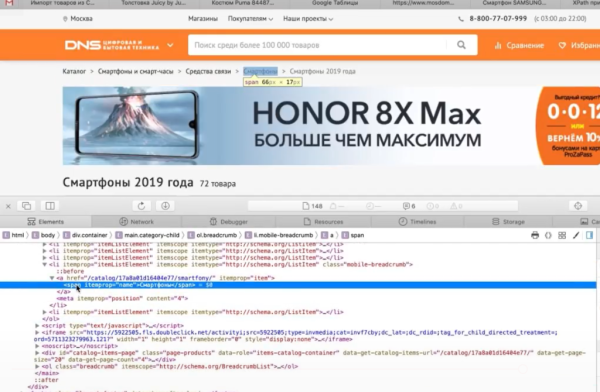Open the Сравнение comparison icon
The width and height of the screenshot is (600, 392).
coord(498,46)
